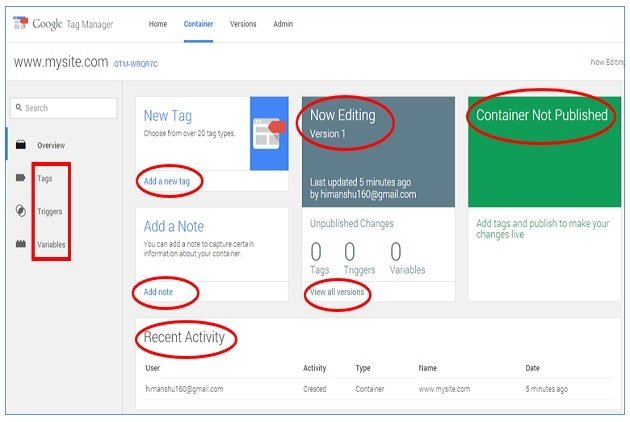Viewport: 630px width, 422px height.
Task: Click the New Tag card illustration
Action: pyautogui.click(x=269, y=133)
